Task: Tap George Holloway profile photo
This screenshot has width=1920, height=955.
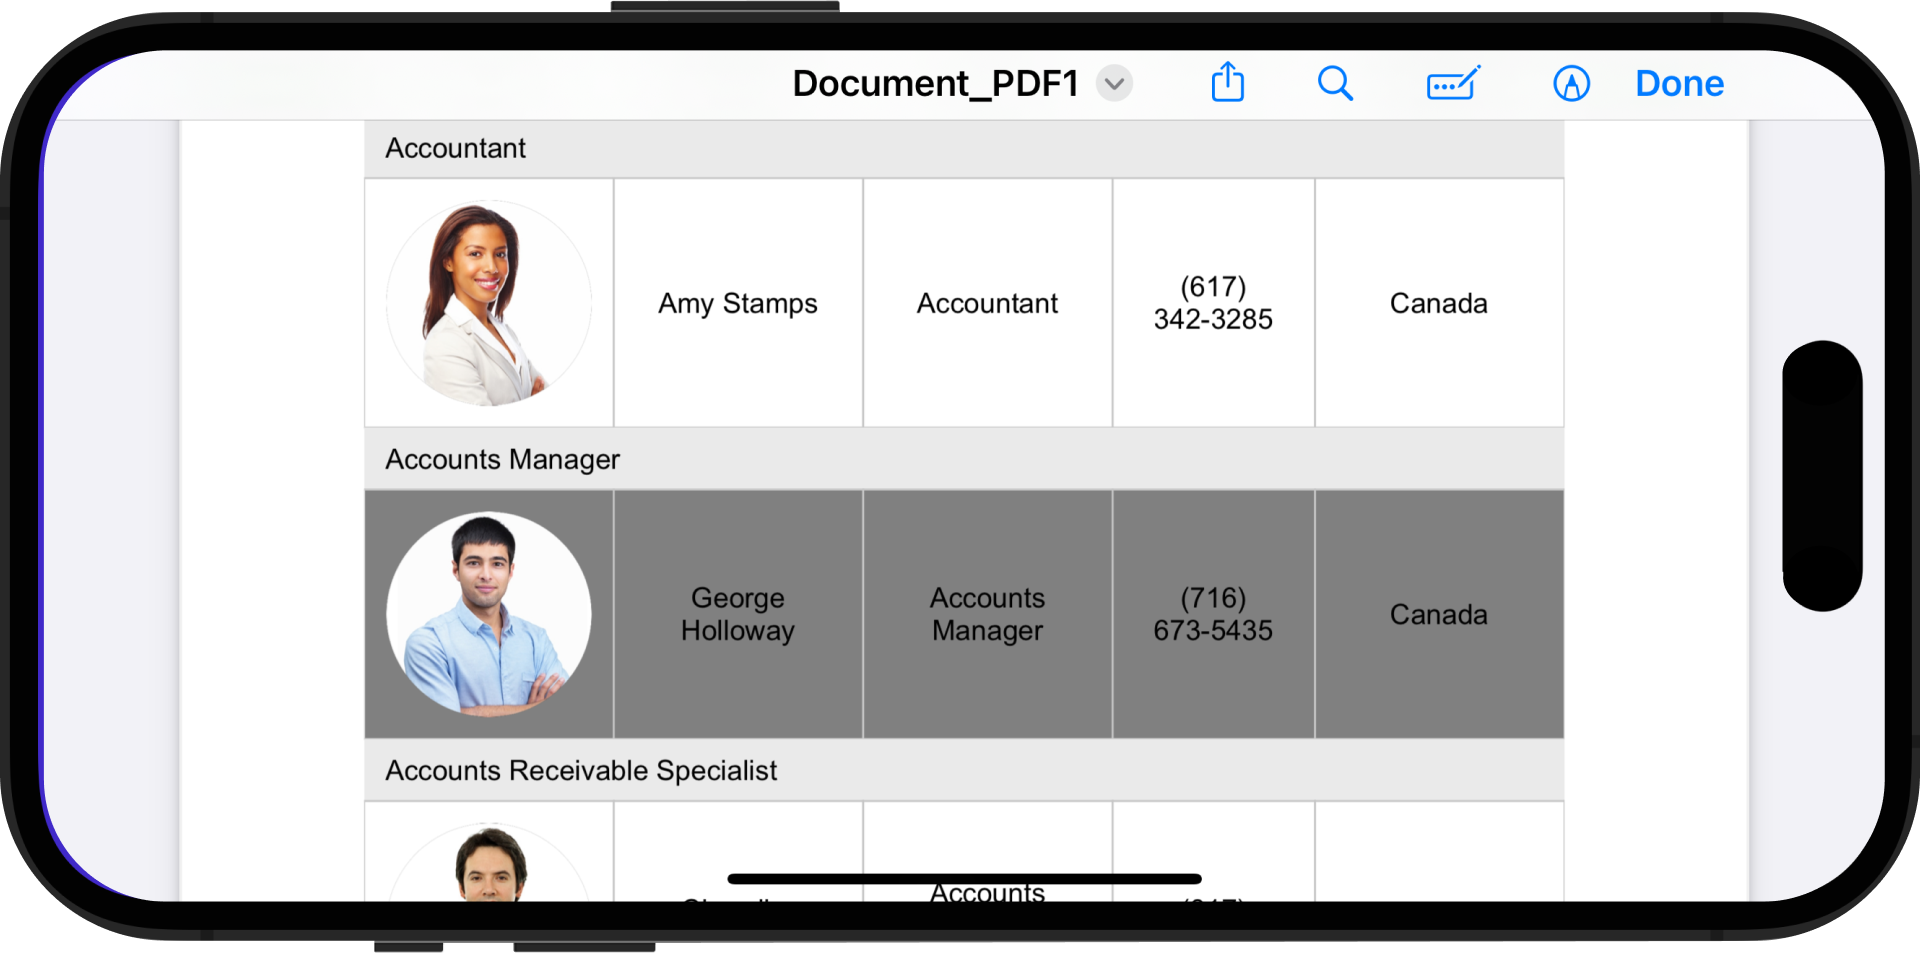Action: tap(488, 614)
